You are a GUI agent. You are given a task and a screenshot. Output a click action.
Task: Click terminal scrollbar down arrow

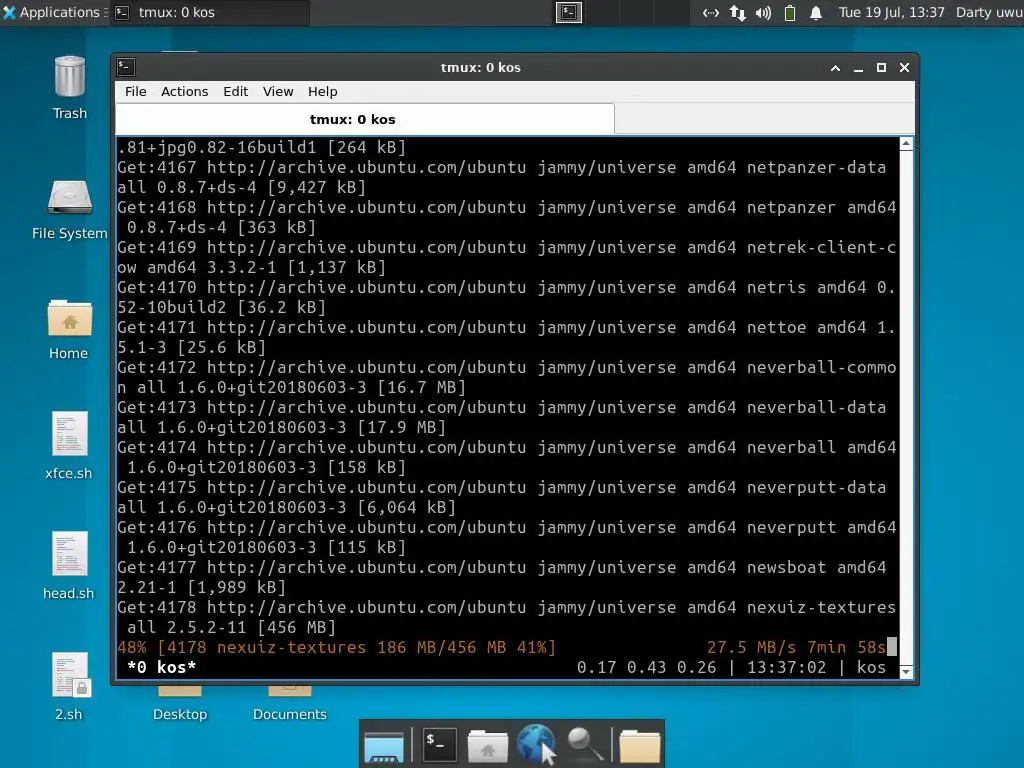point(906,671)
